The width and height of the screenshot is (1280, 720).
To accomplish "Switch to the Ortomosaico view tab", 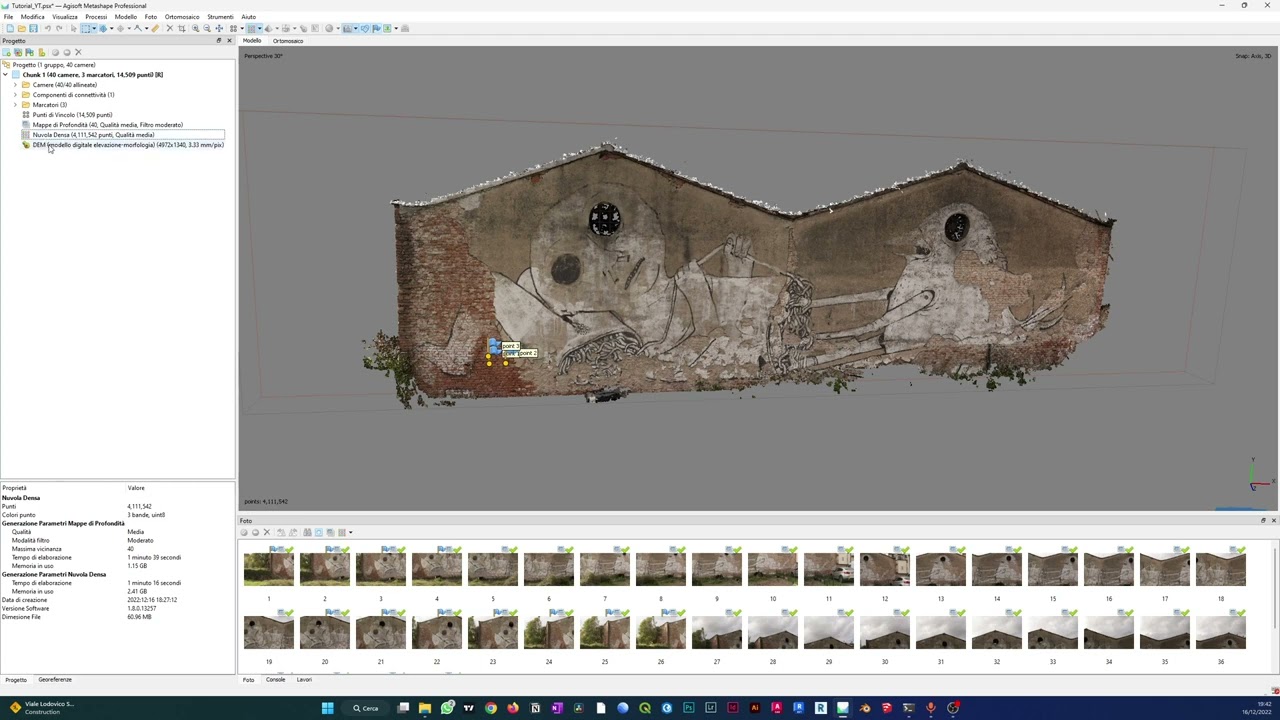I will pyautogui.click(x=288, y=41).
